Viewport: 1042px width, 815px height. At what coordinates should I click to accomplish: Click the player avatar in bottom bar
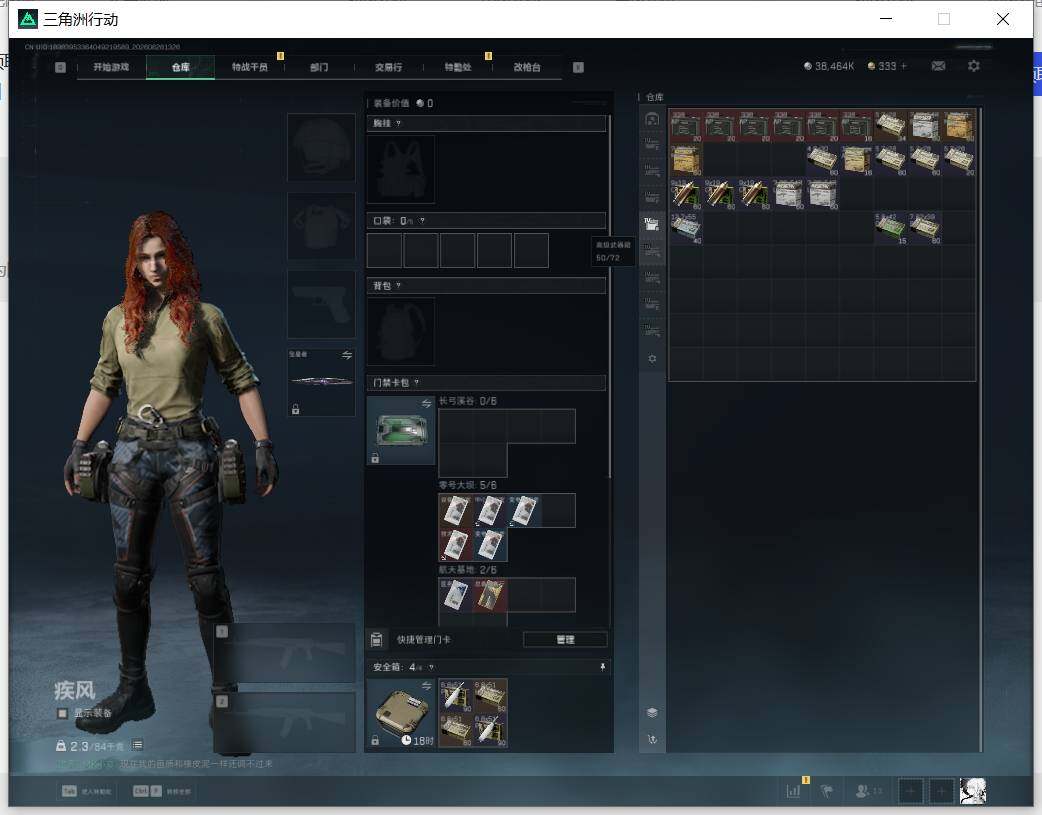point(974,791)
